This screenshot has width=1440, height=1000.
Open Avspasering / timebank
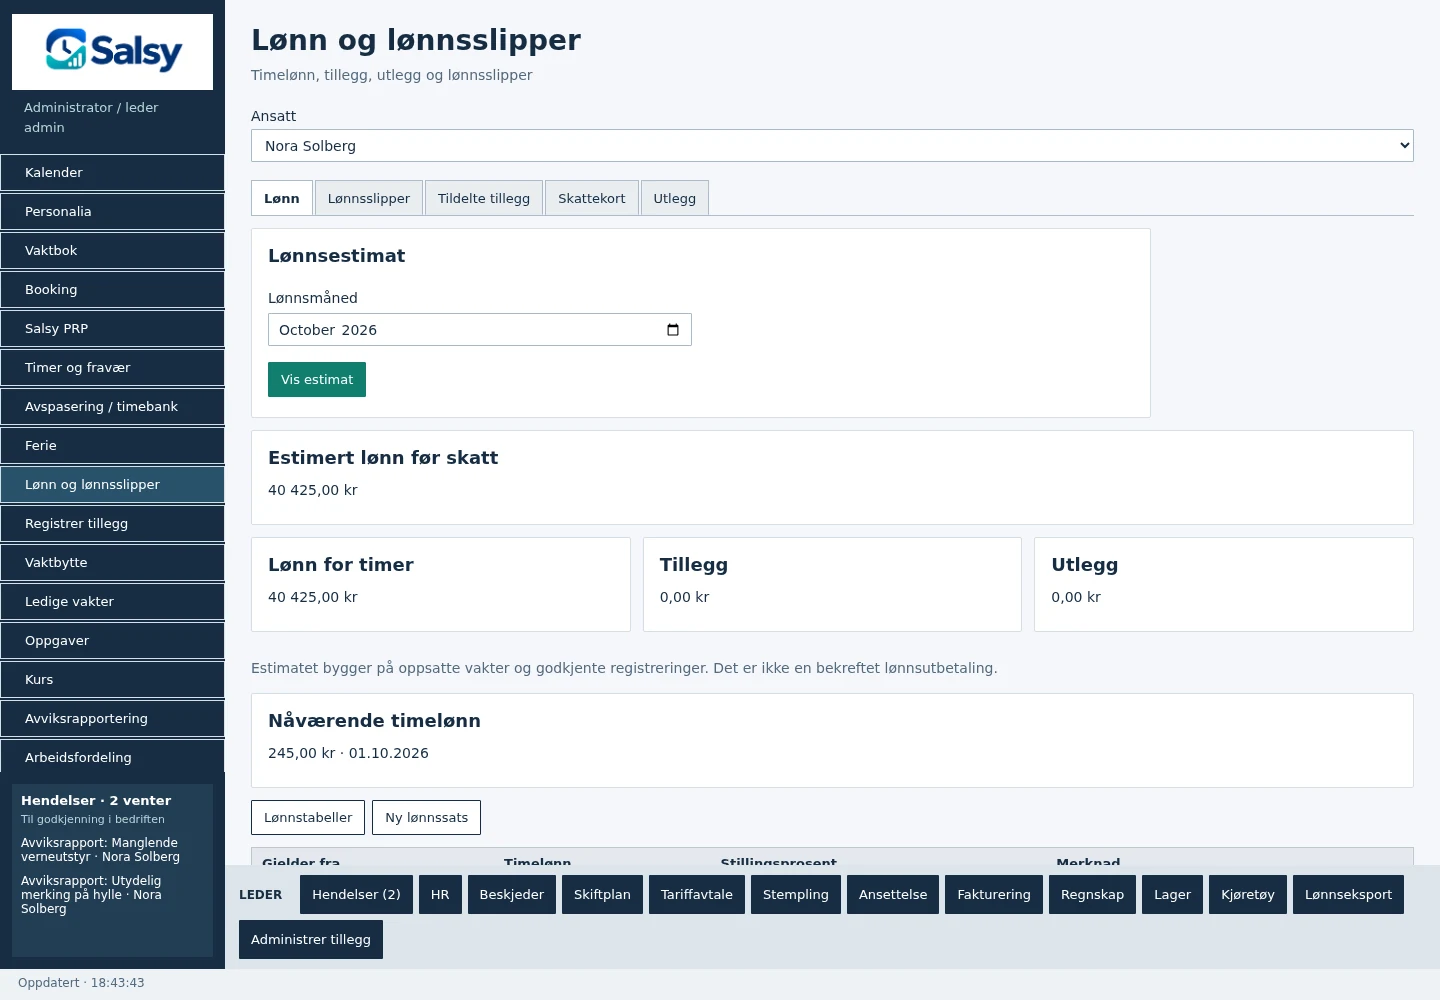112,407
